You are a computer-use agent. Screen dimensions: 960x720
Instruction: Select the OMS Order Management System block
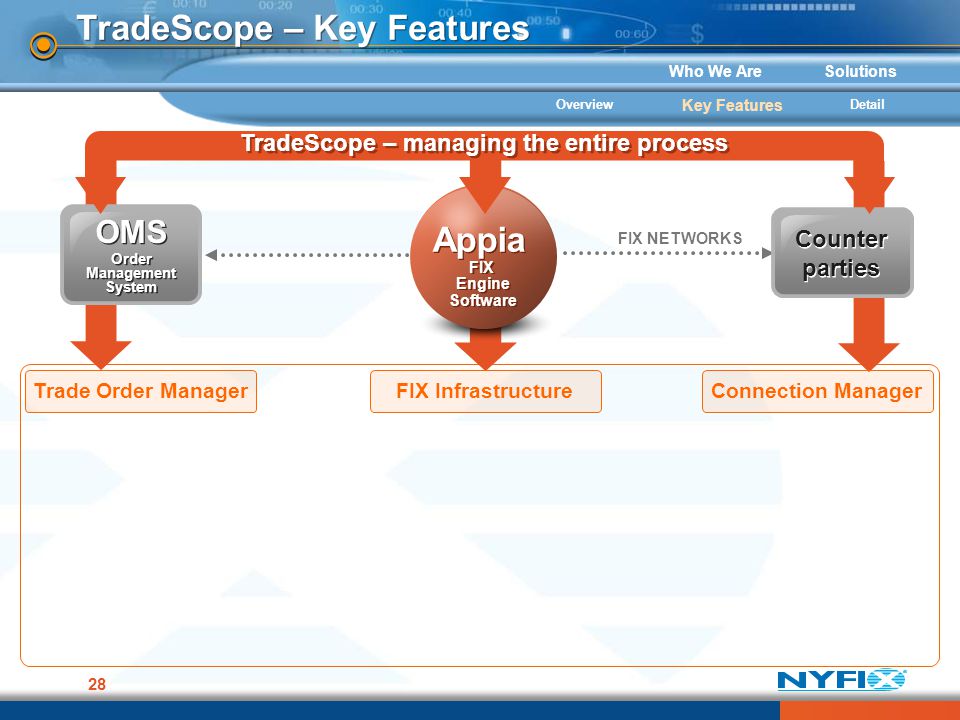tap(131, 254)
